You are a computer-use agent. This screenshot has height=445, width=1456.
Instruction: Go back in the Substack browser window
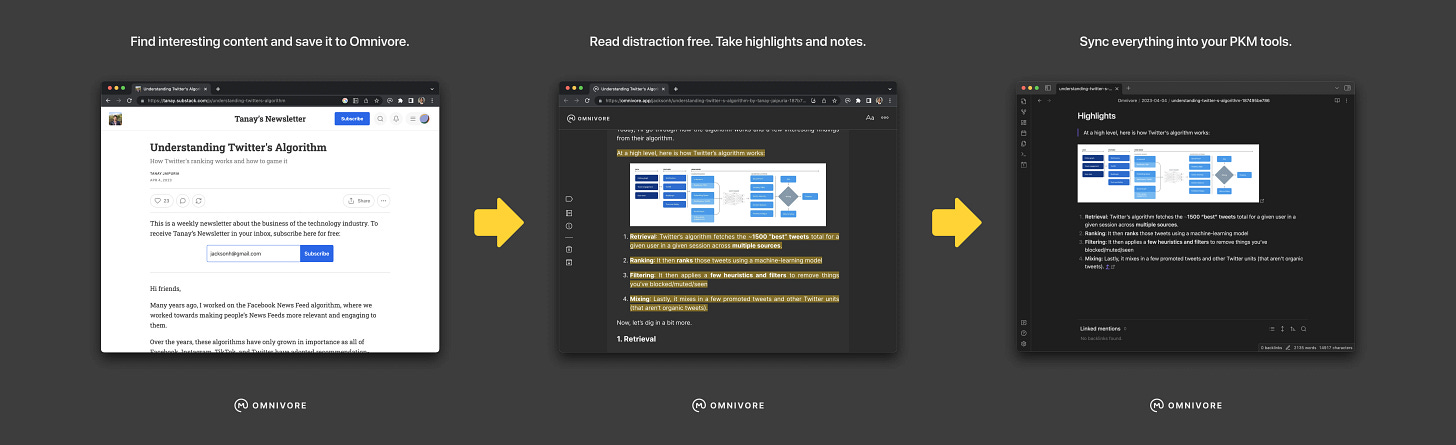(107, 100)
